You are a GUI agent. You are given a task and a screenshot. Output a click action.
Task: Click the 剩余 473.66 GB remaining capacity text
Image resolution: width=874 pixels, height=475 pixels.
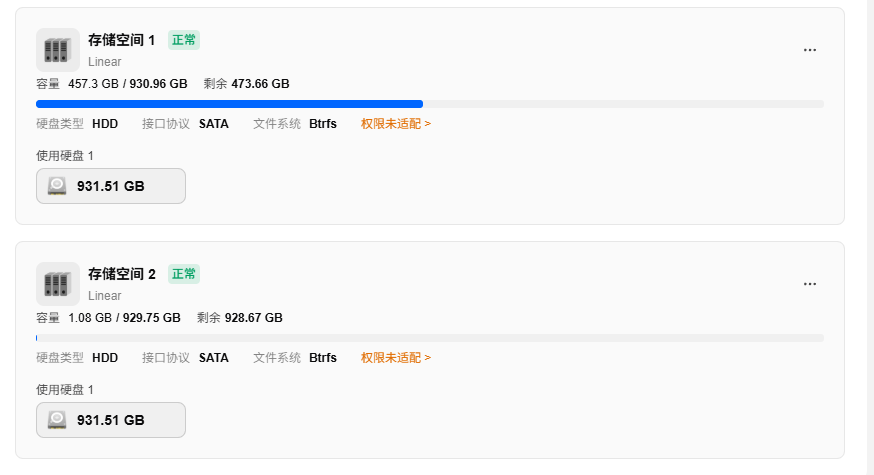246,84
